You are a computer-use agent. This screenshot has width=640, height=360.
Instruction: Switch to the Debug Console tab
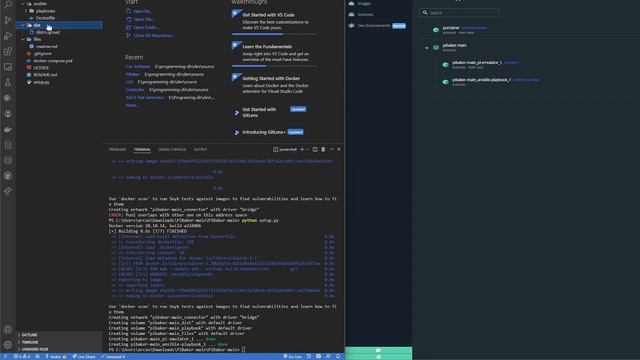tap(172, 149)
